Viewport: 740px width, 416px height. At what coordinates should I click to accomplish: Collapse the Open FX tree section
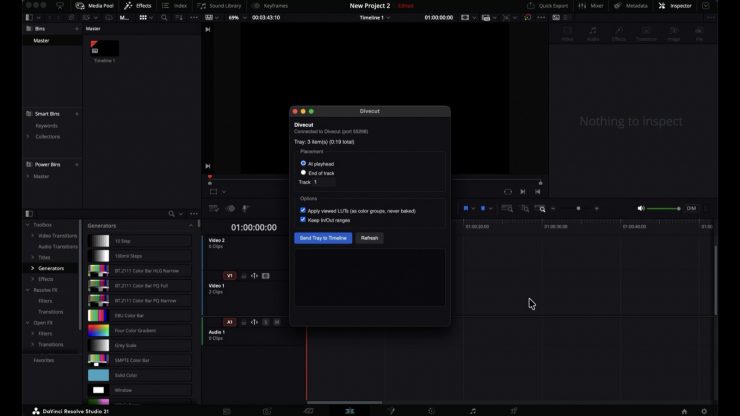(27, 323)
